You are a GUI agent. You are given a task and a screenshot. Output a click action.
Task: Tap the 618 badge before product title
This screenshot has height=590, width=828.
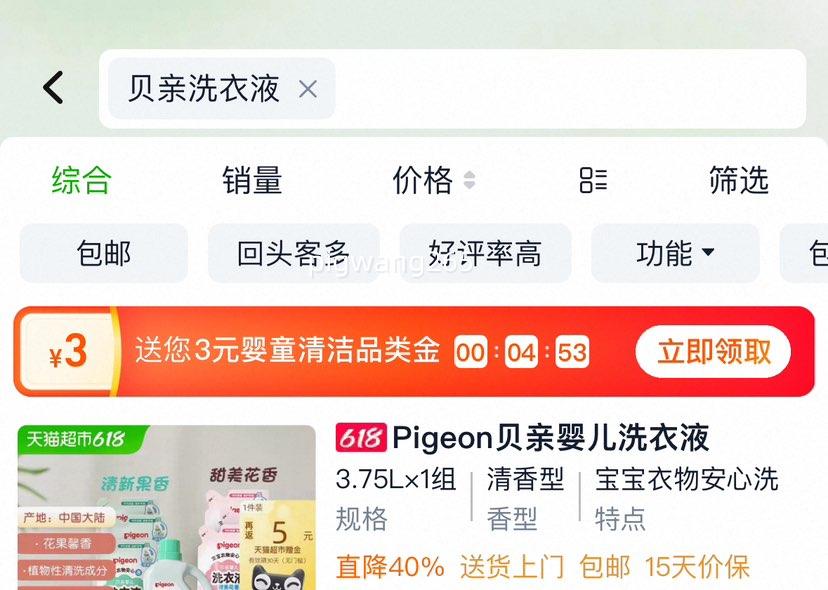[x=361, y=438]
